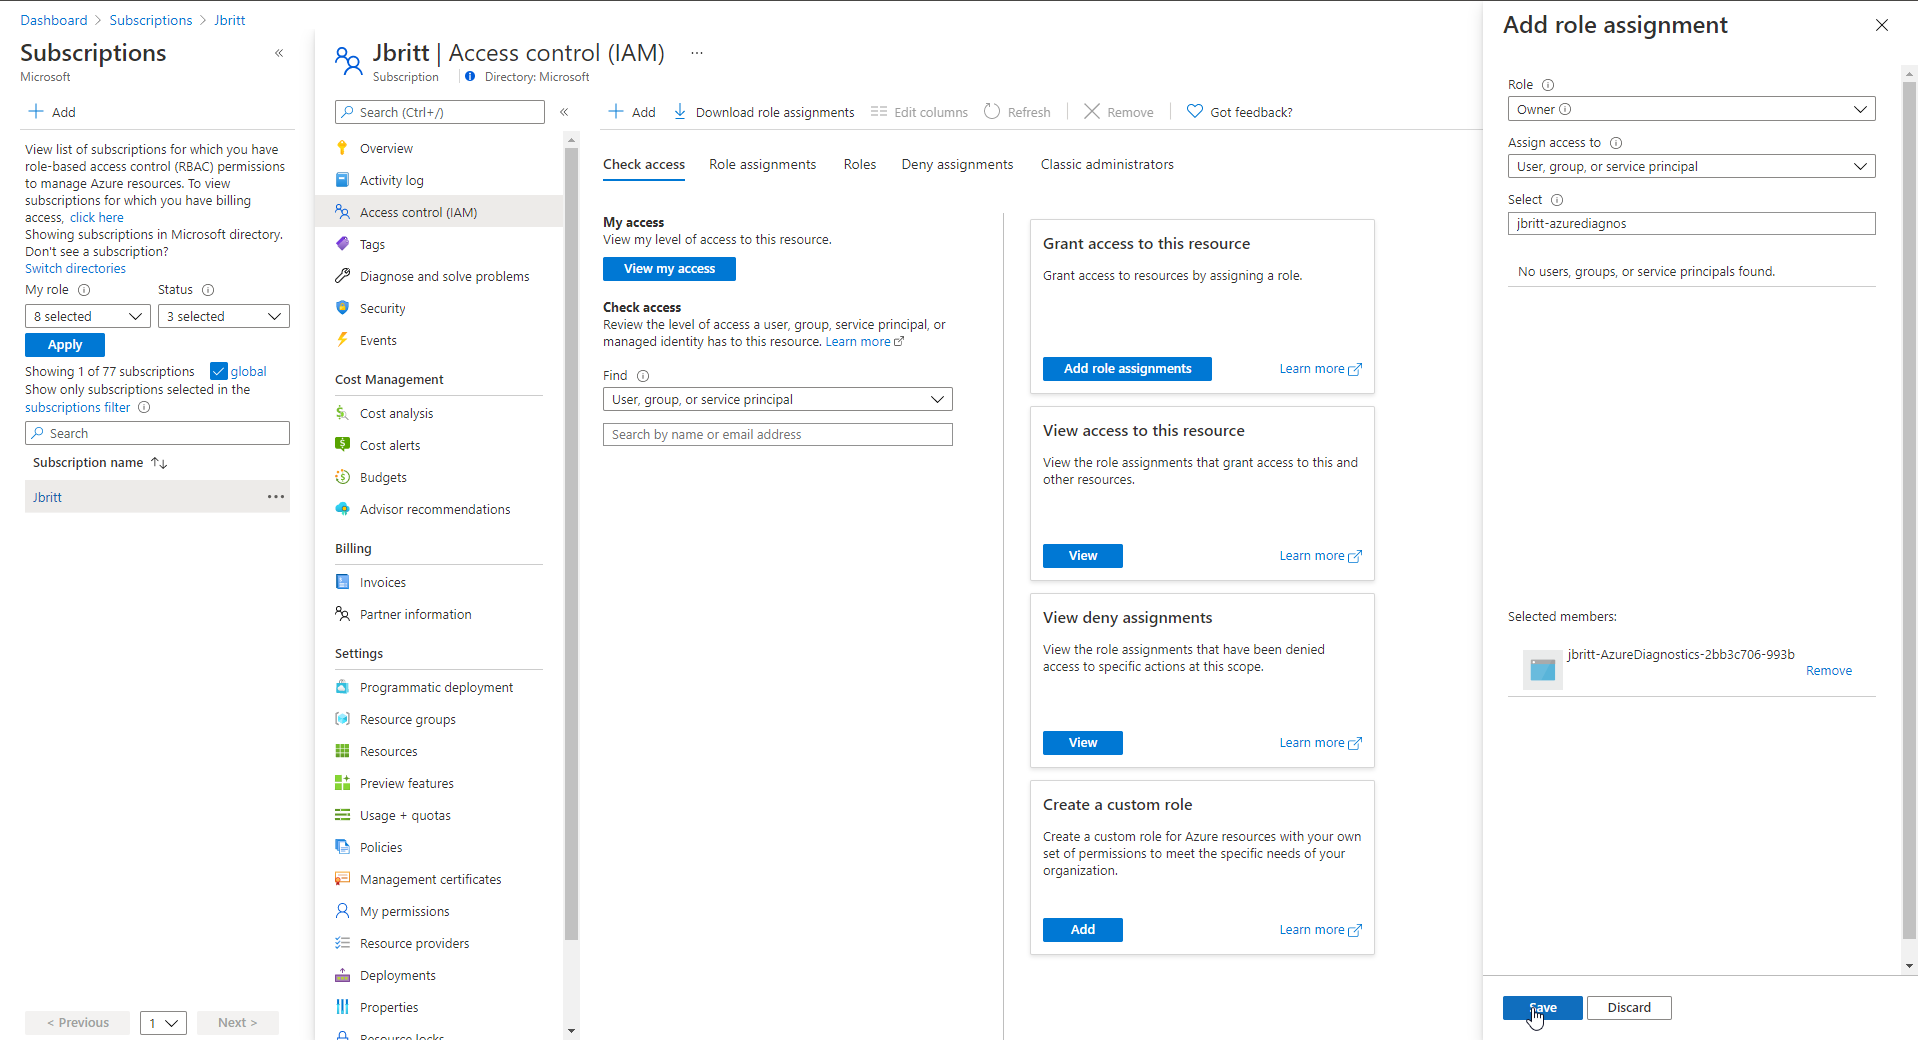Viewport: 1918px width, 1040px height.
Task: Click the Cost analysis icon
Action: tap(342, 413)
